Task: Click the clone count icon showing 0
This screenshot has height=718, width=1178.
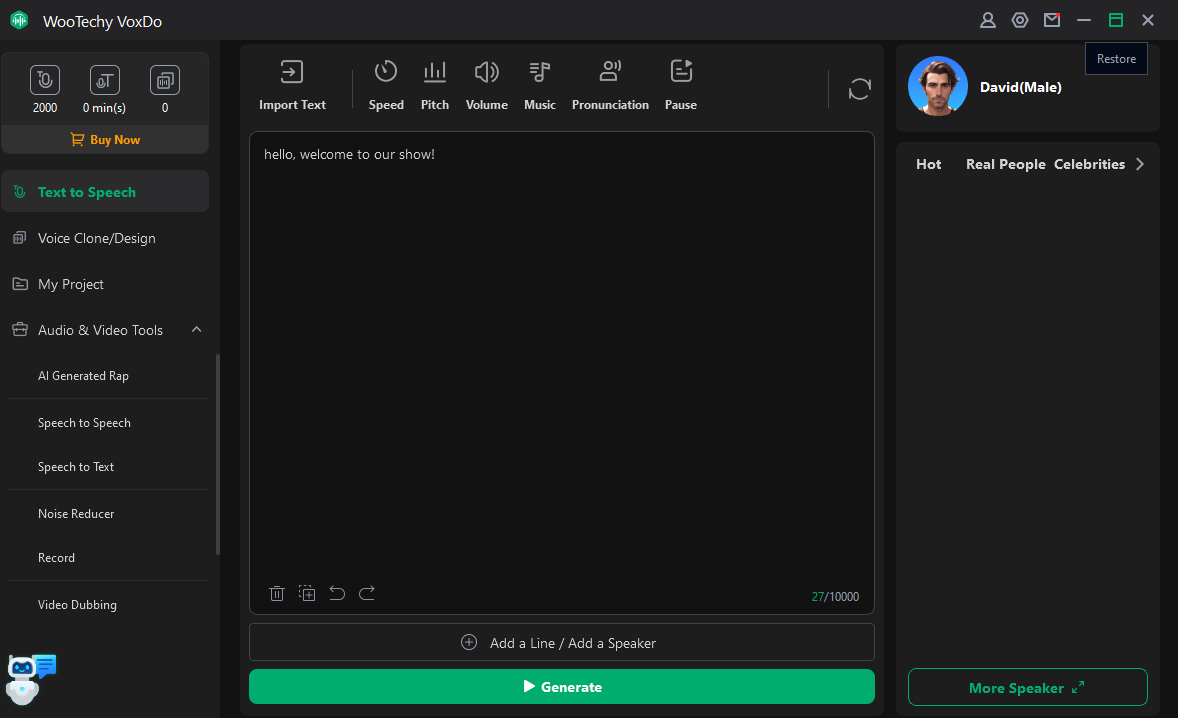Action: pos(165,80)
